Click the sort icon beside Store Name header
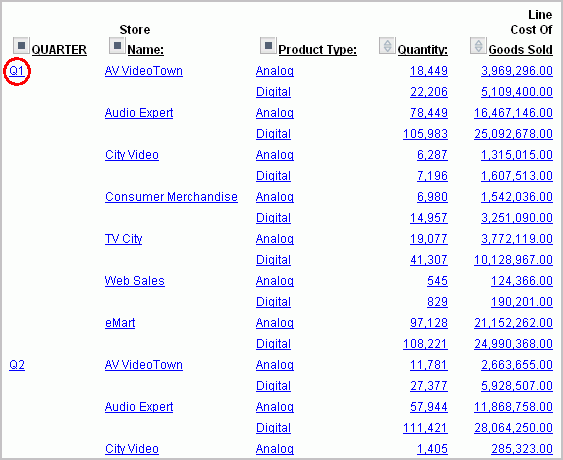This screenshot has width=563, height=460. [117, 45]
